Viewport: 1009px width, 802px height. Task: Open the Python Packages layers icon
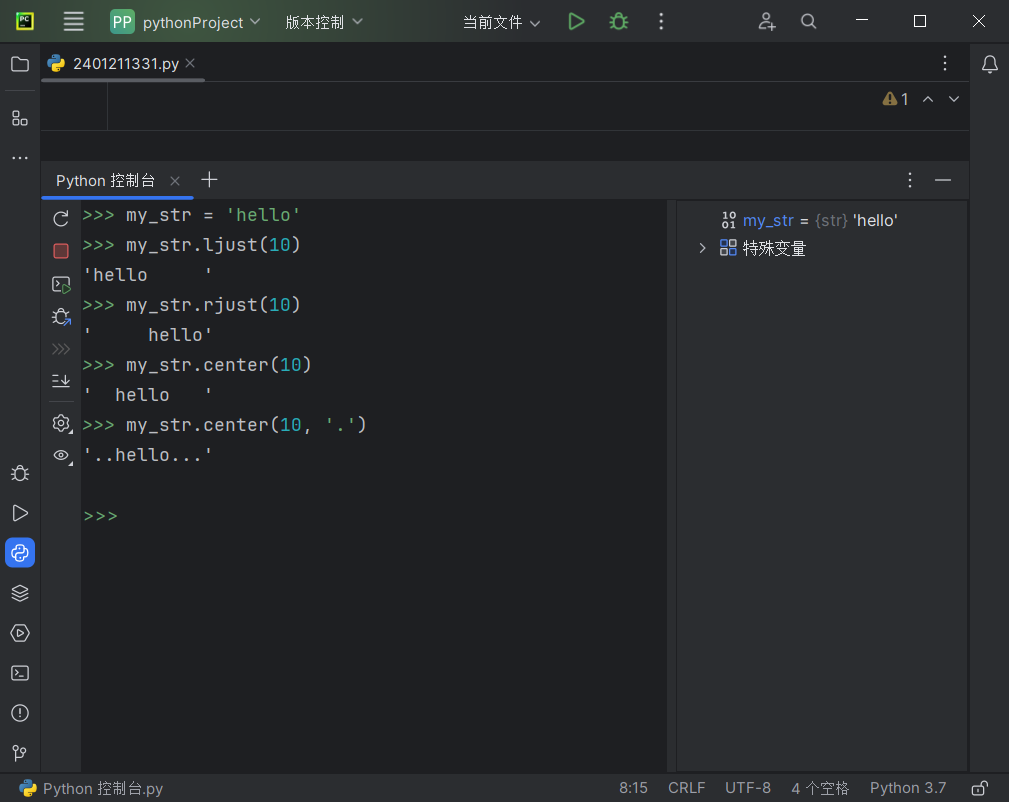coord(20,593)
